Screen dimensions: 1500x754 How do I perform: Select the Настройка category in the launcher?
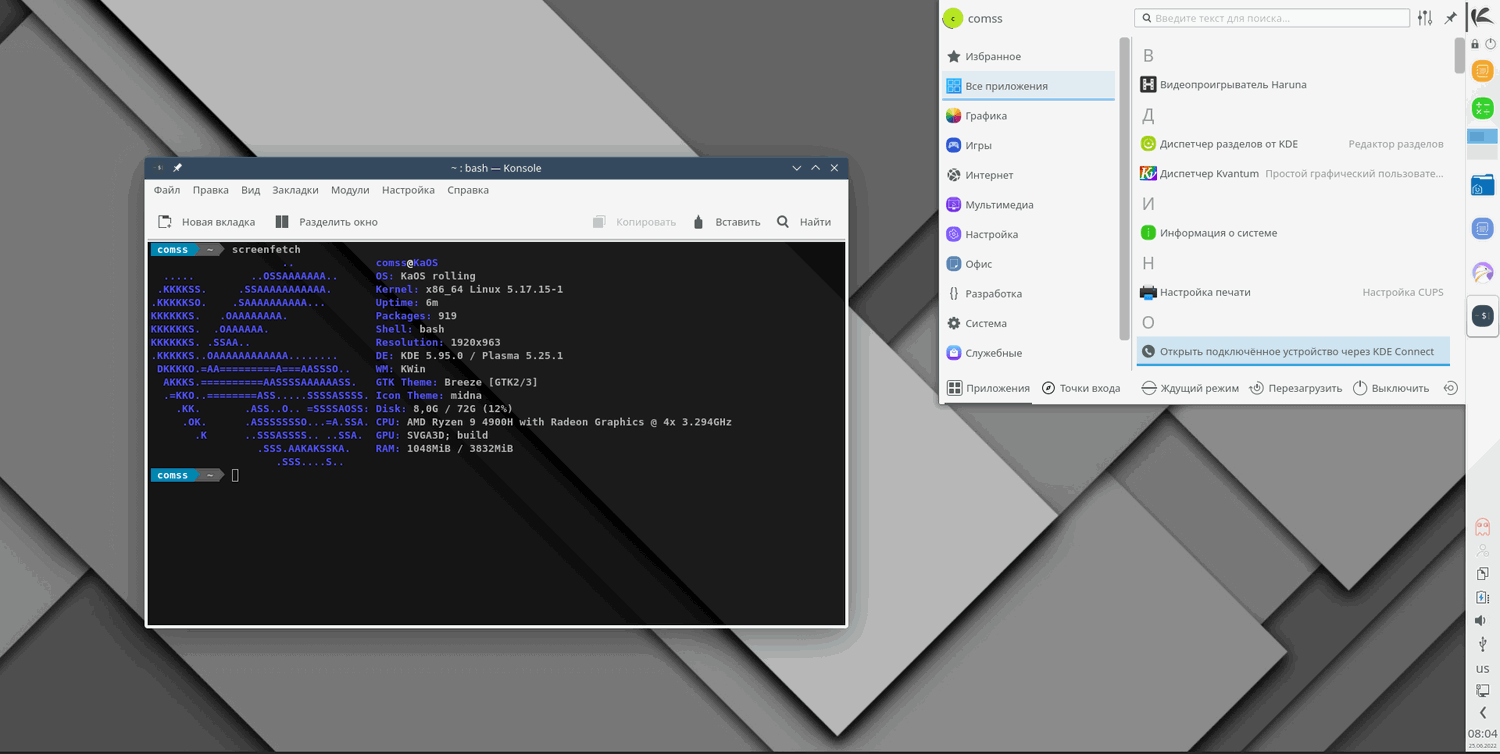pyautogui.click(x=1029, y=234)
